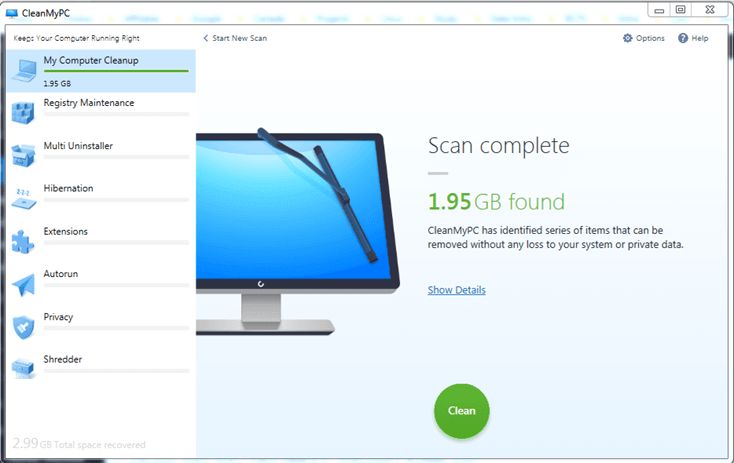Click the Registry Maintenance cubes icon
The width and height of the screenshot is (734, 463).
point(23,113)
